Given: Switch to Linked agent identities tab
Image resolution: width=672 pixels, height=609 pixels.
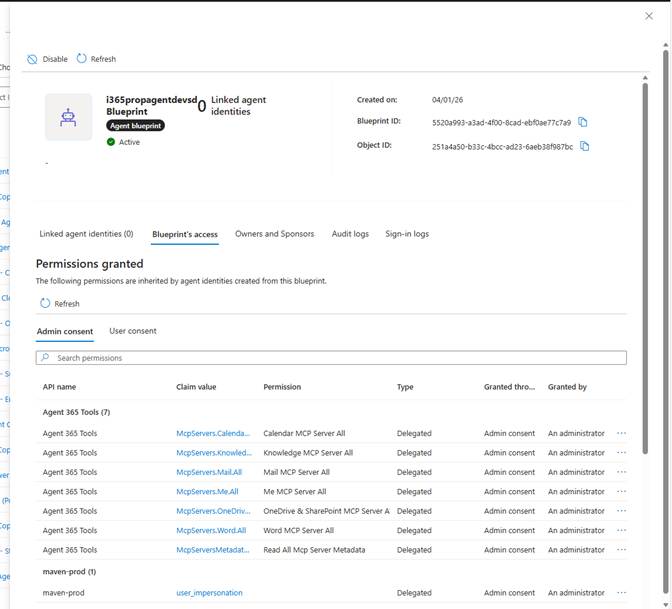Looking at the screenshot, I should point(86,234).
